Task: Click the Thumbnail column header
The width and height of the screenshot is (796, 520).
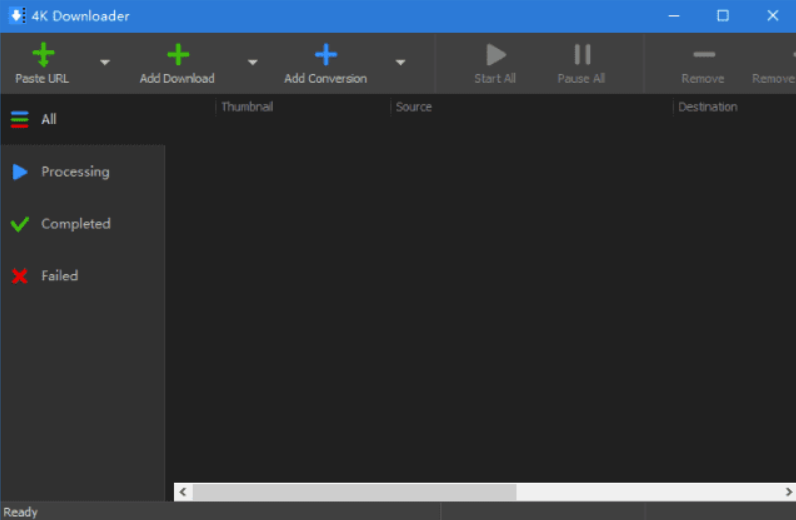Action: click(247, 107)
